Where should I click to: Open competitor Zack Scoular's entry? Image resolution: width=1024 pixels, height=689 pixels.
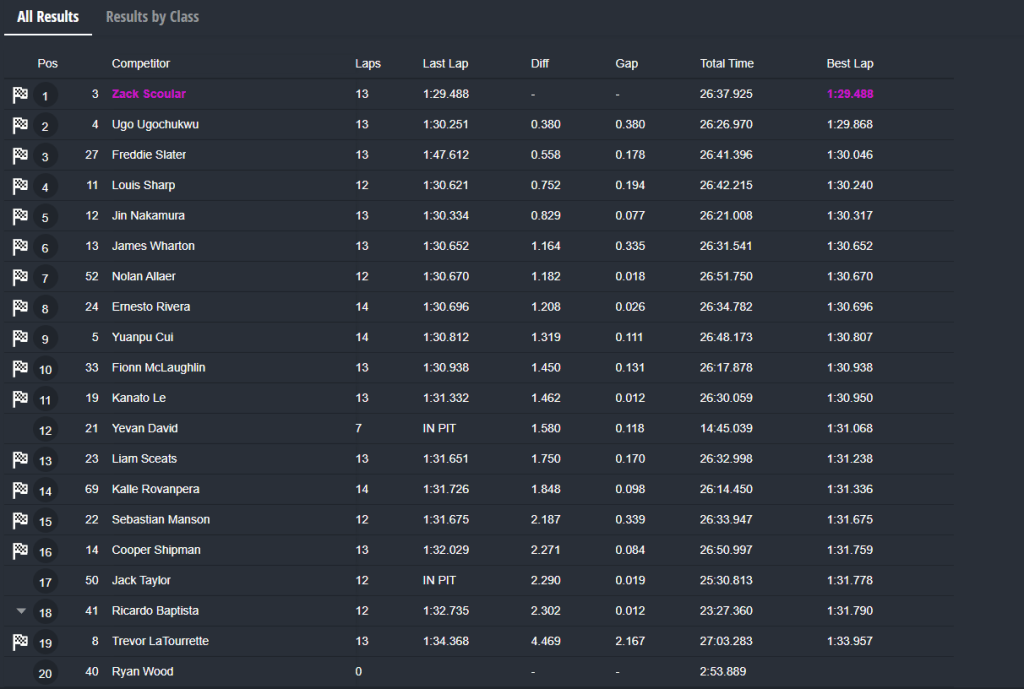pyautogui.click(x=149, y=94)
